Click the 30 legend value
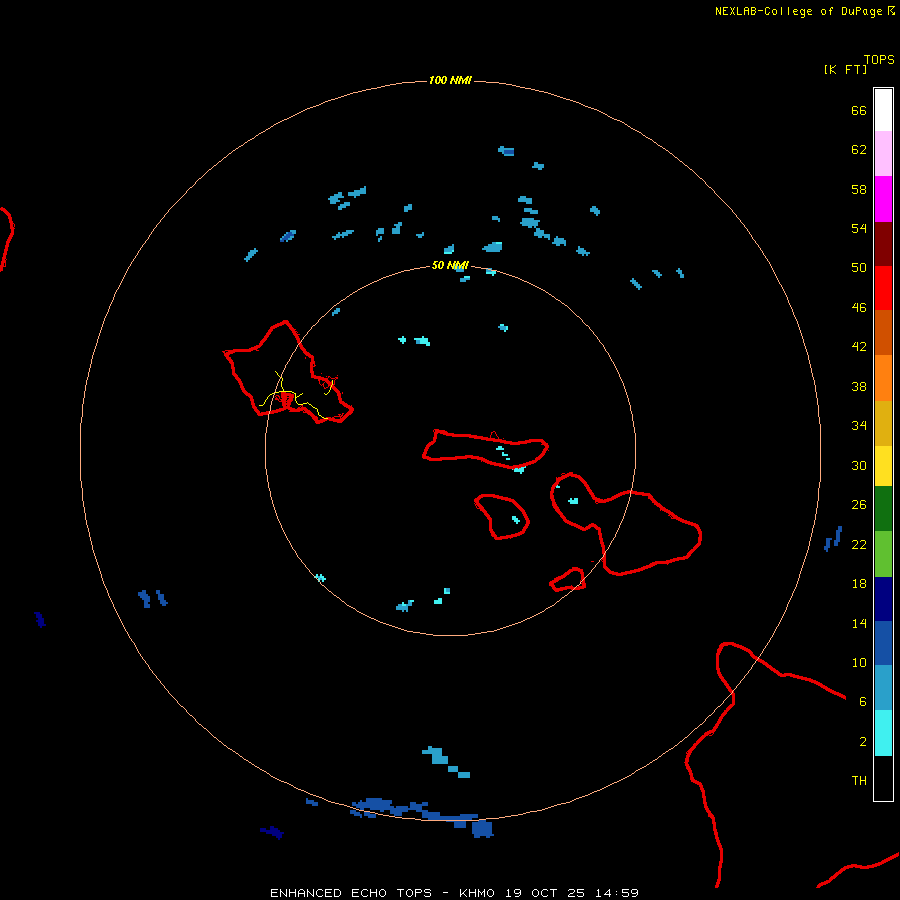The image size is (900, 900). pos(859,465)
